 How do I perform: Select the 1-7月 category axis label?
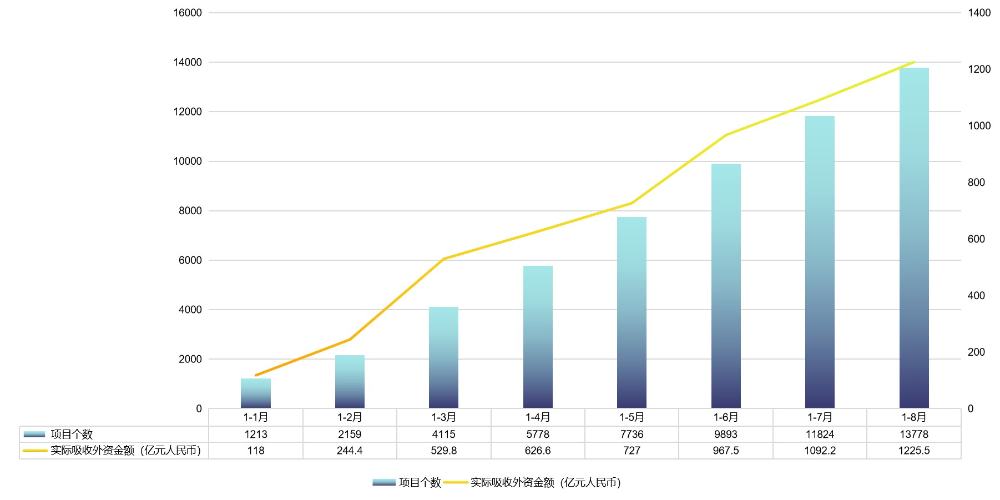(x=820, y=417)
